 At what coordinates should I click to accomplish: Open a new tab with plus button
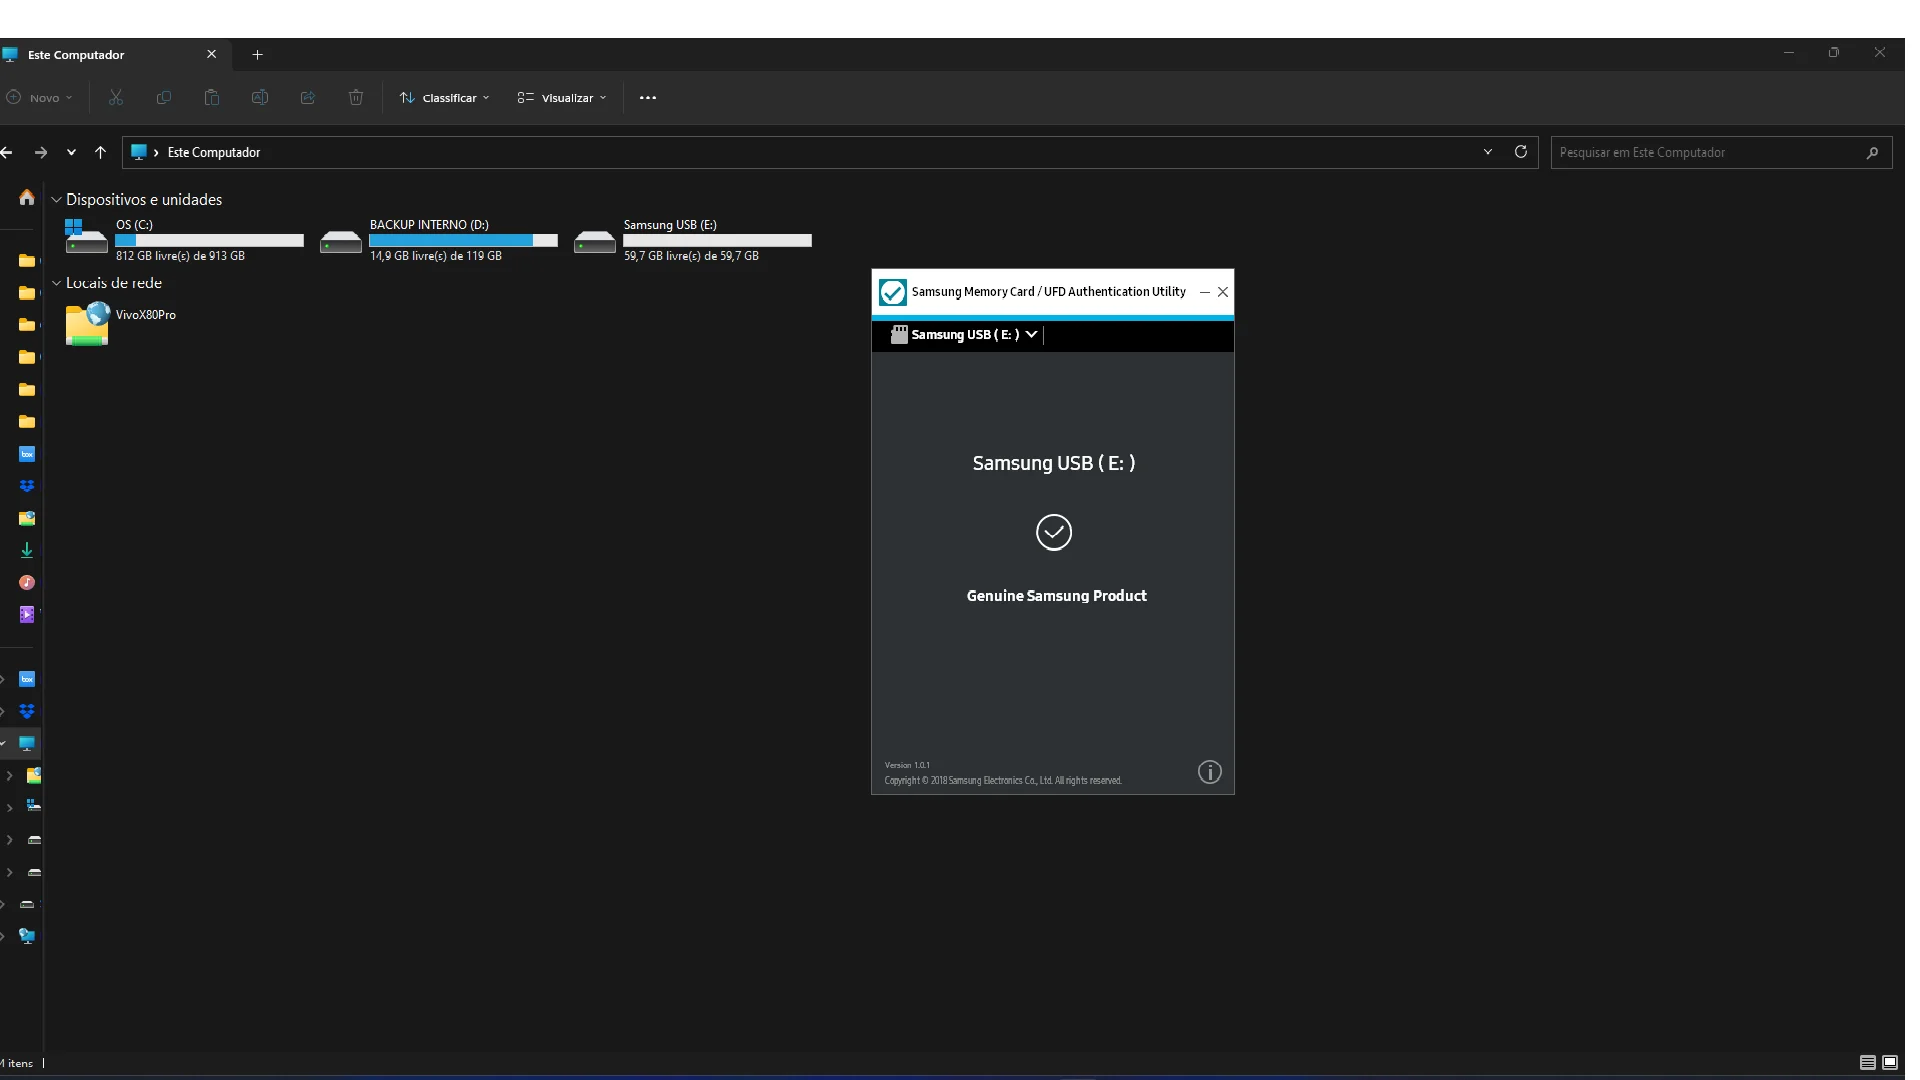pyautogui.click(x=257, y=55)
